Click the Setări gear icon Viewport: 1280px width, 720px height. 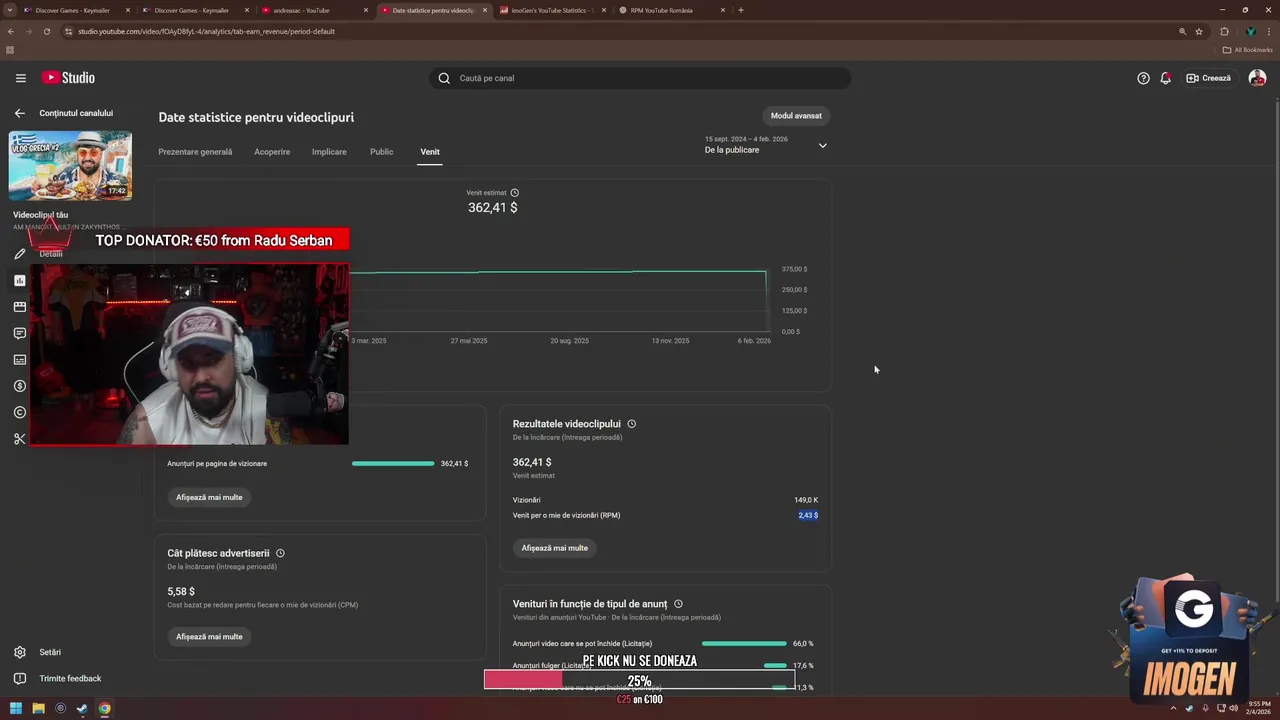point(19,652)
